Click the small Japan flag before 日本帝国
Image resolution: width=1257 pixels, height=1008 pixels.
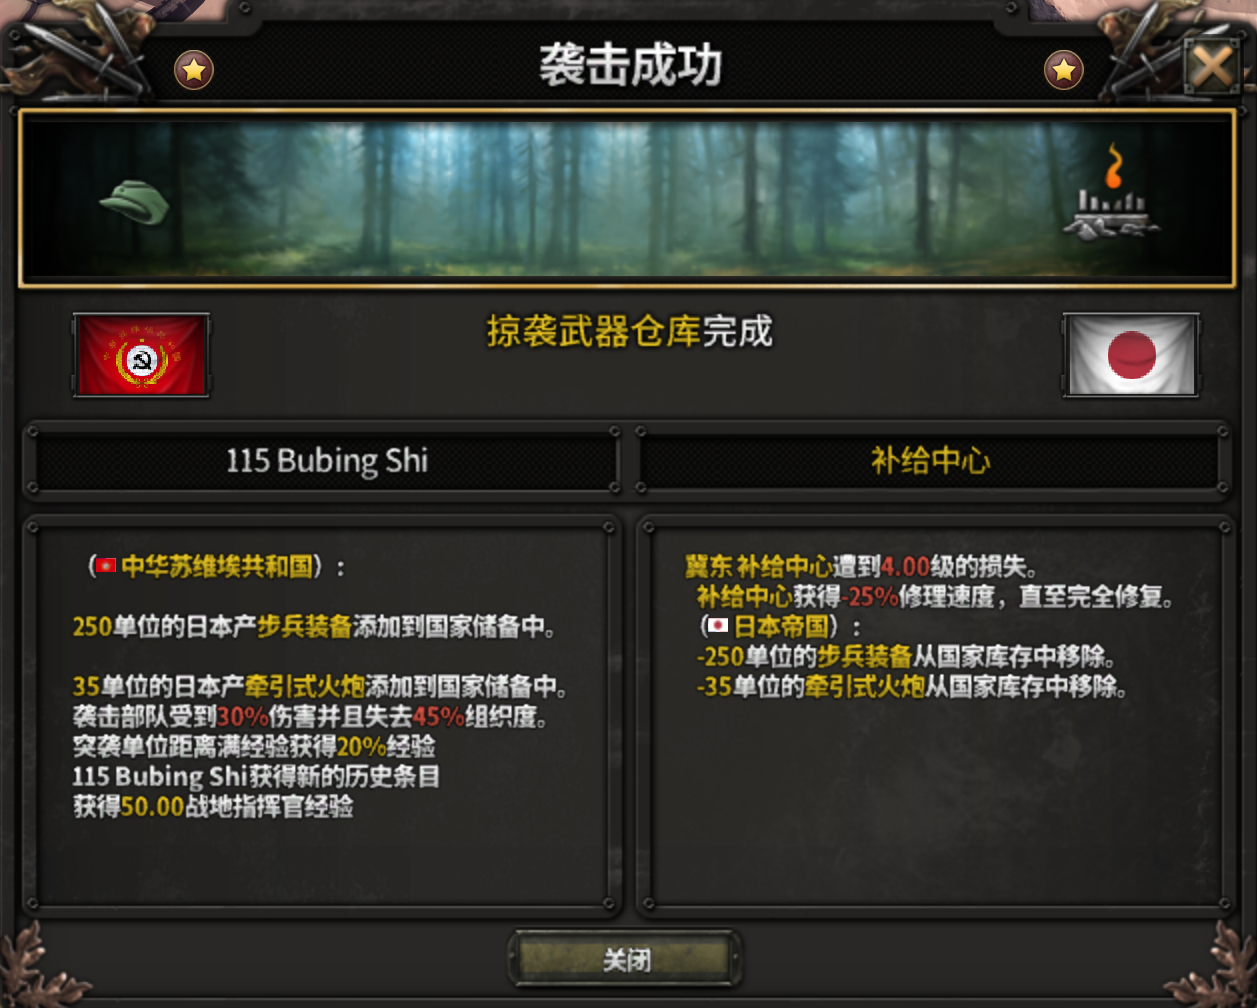coord(717,627)
